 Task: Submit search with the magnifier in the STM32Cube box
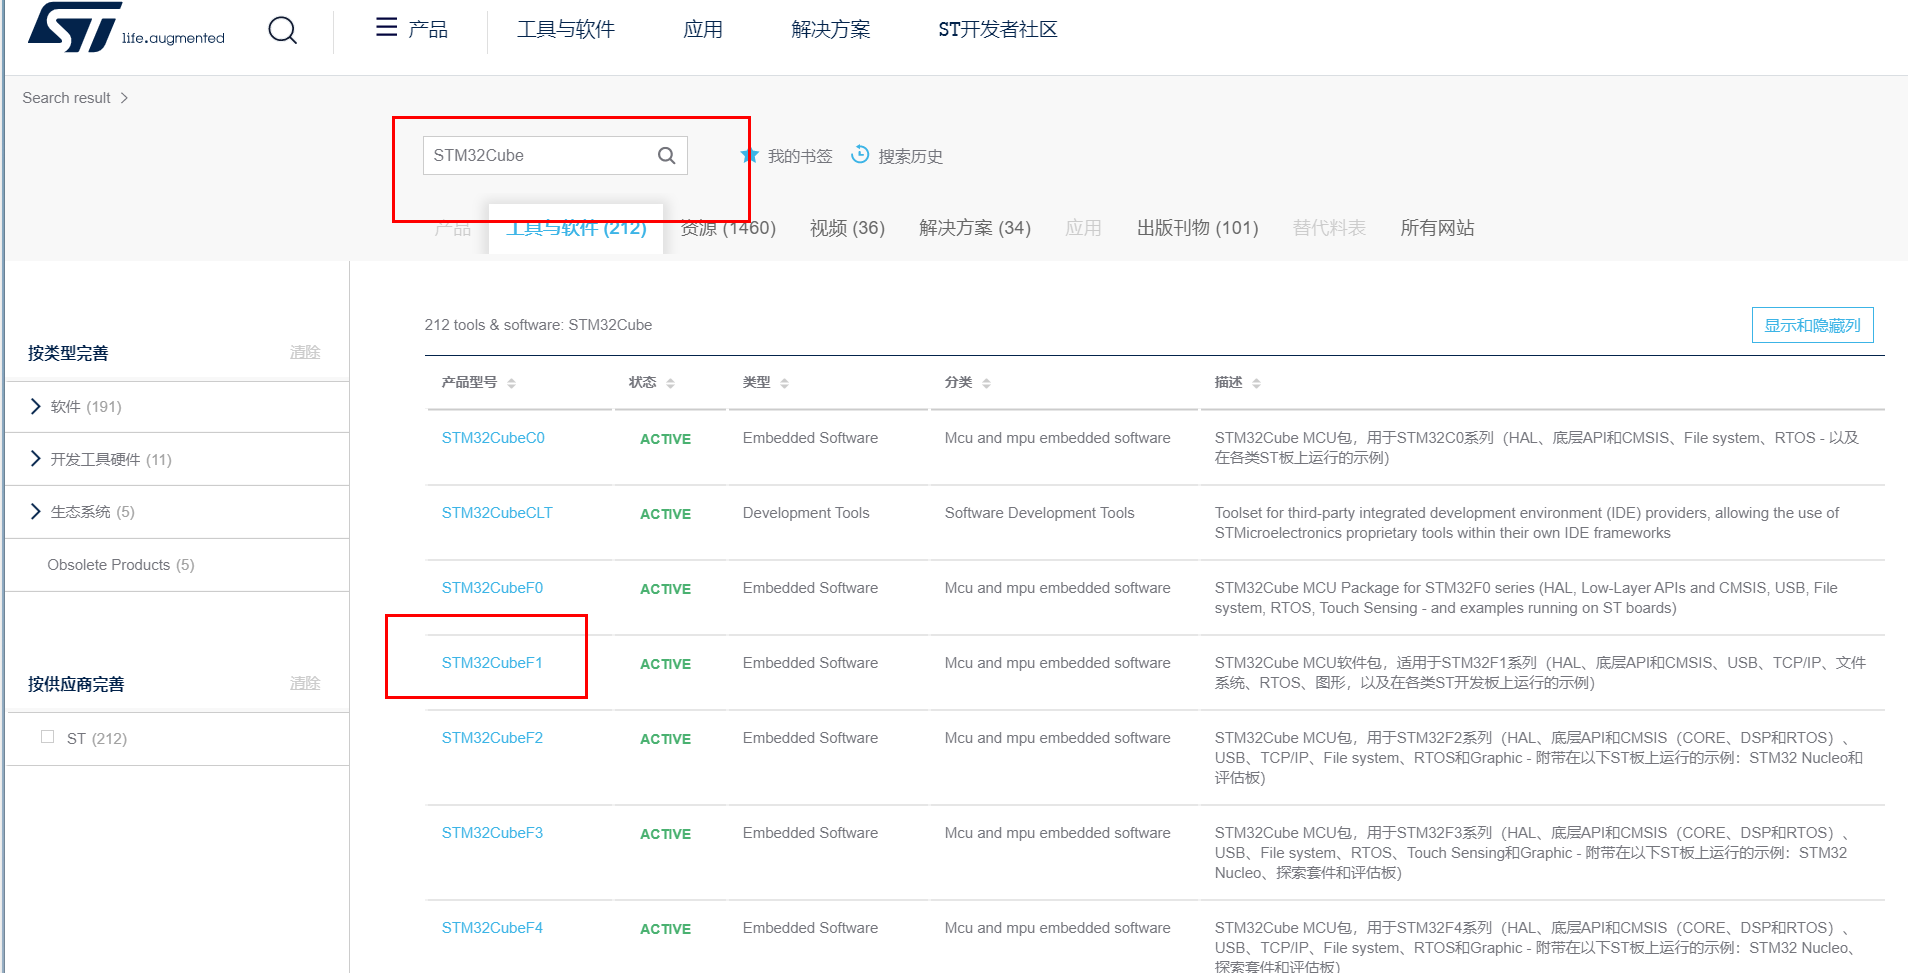tap(666, 156)
